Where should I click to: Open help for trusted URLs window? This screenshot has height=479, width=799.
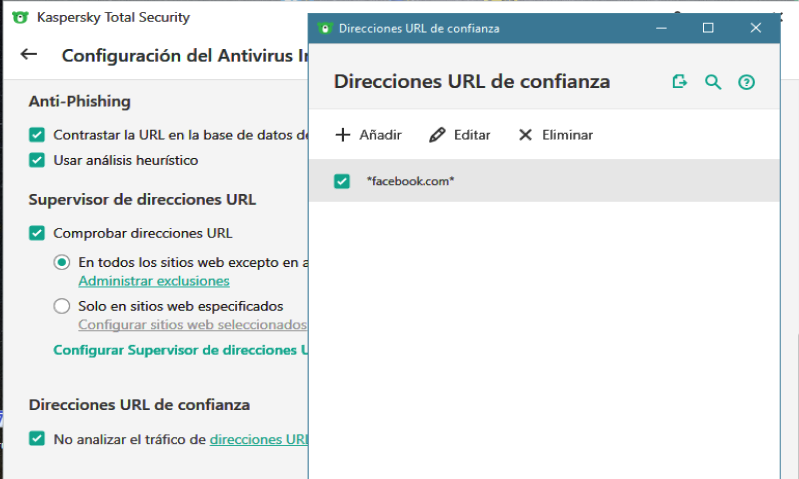[747, 82]
